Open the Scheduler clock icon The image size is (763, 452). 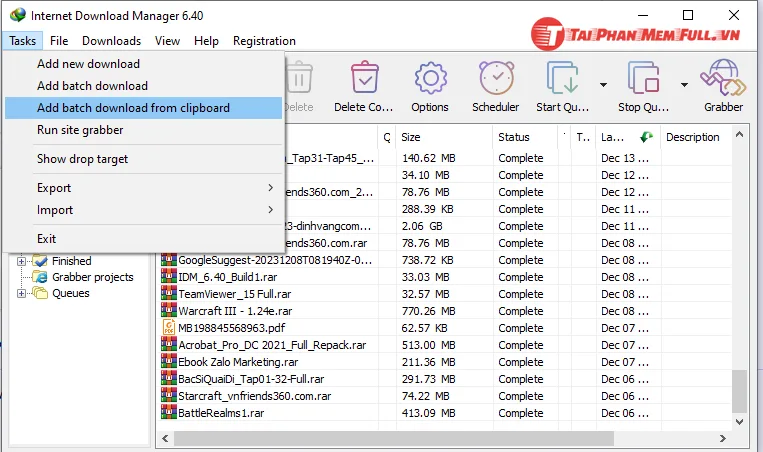[496, 77]
